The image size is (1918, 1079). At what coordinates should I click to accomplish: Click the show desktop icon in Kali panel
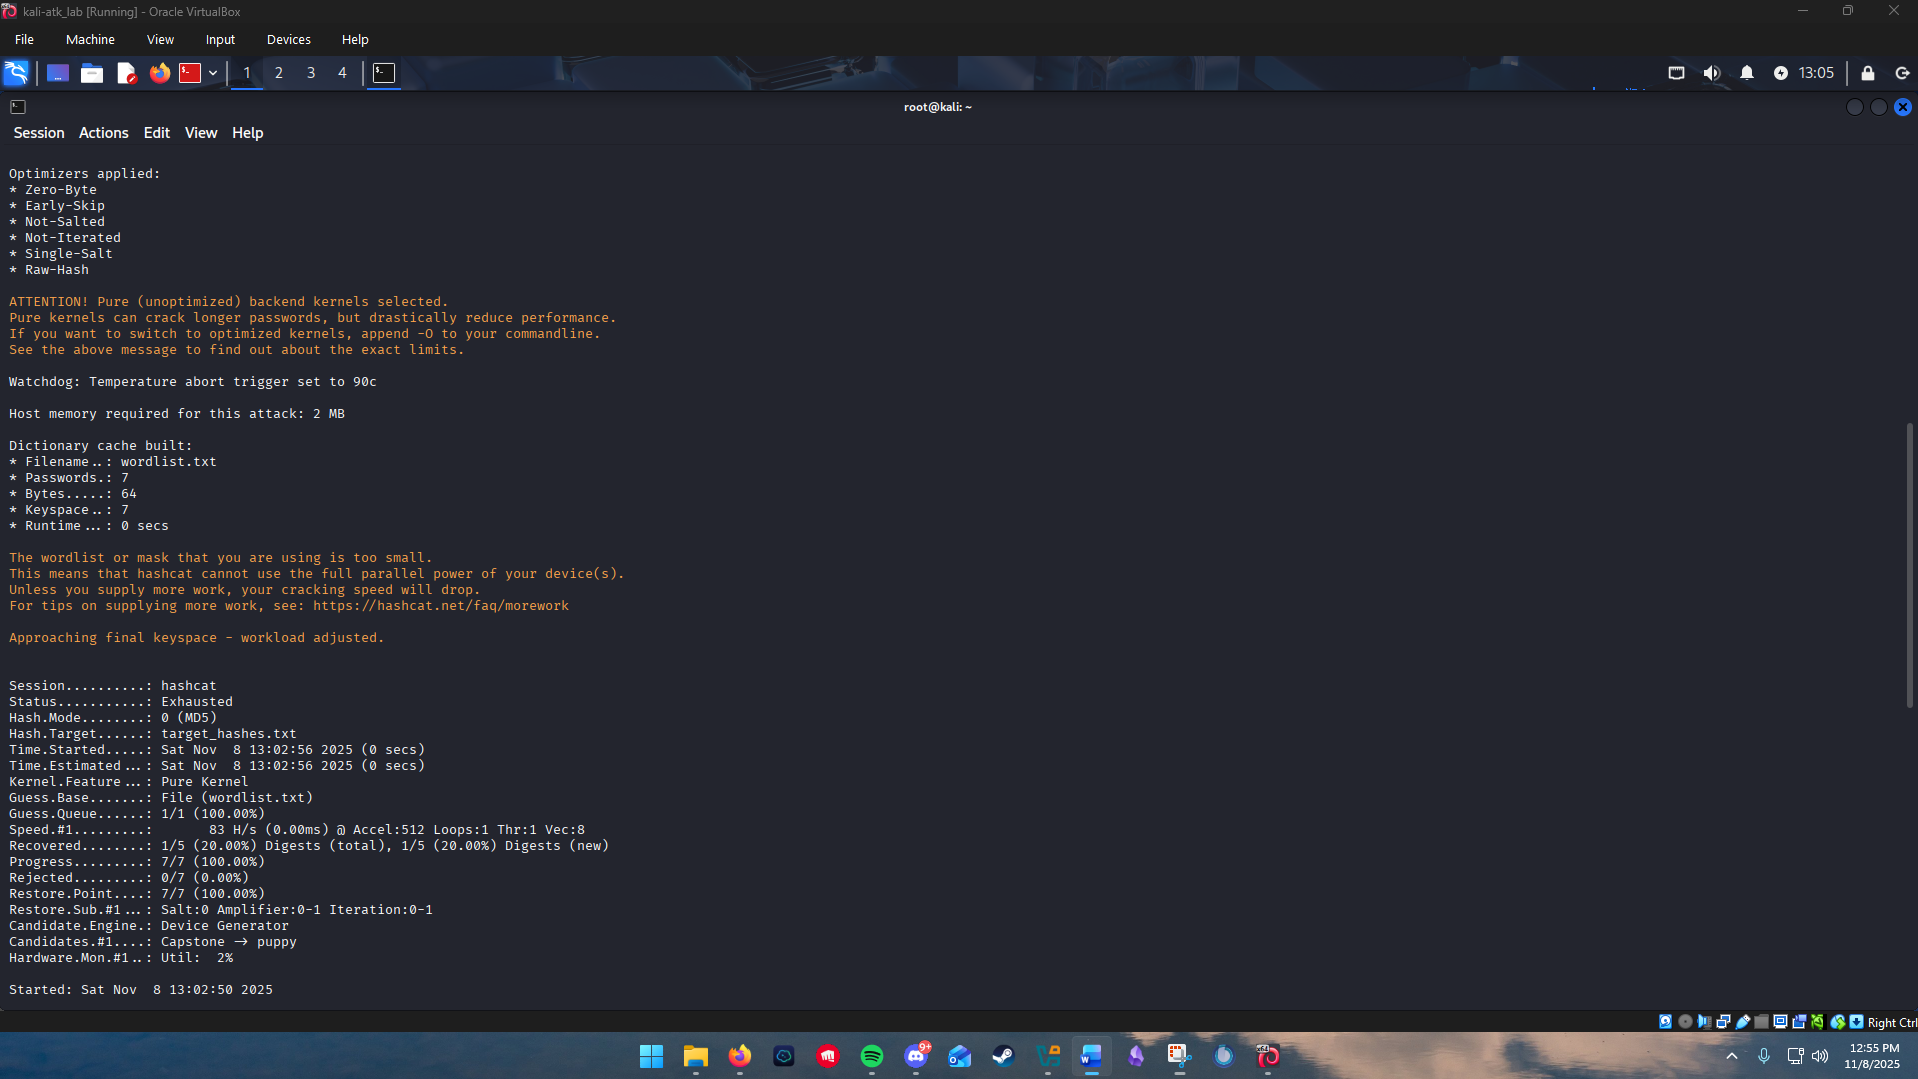(58, 73)
